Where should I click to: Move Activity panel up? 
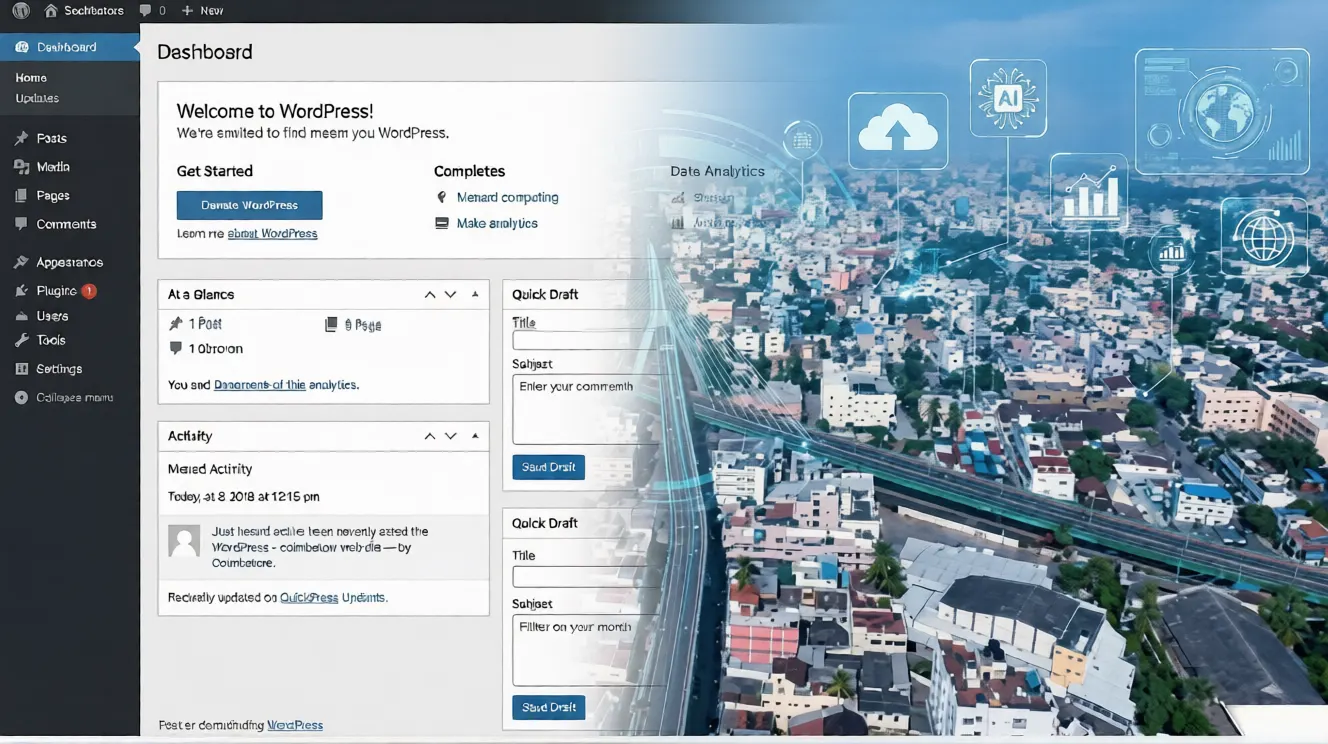tap(430, 436)
